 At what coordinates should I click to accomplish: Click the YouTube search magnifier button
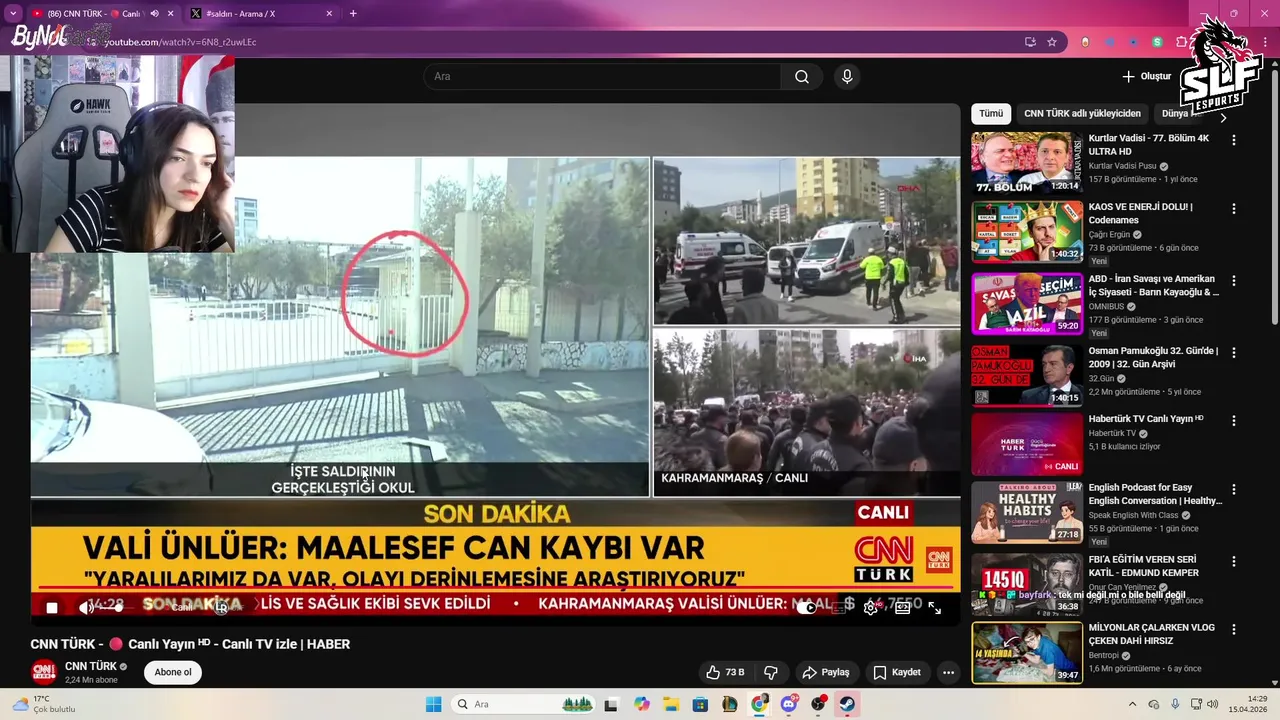(x=802, y=77)
